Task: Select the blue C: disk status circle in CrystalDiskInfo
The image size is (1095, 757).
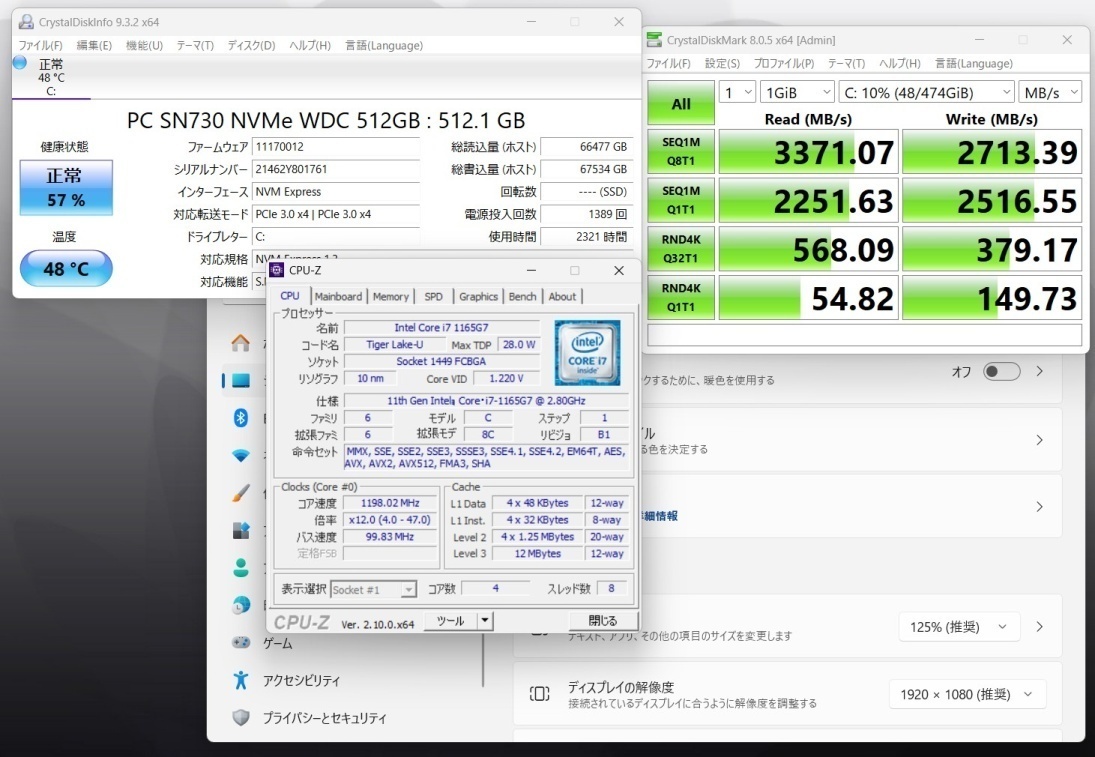Action: [x=20, y=63]
